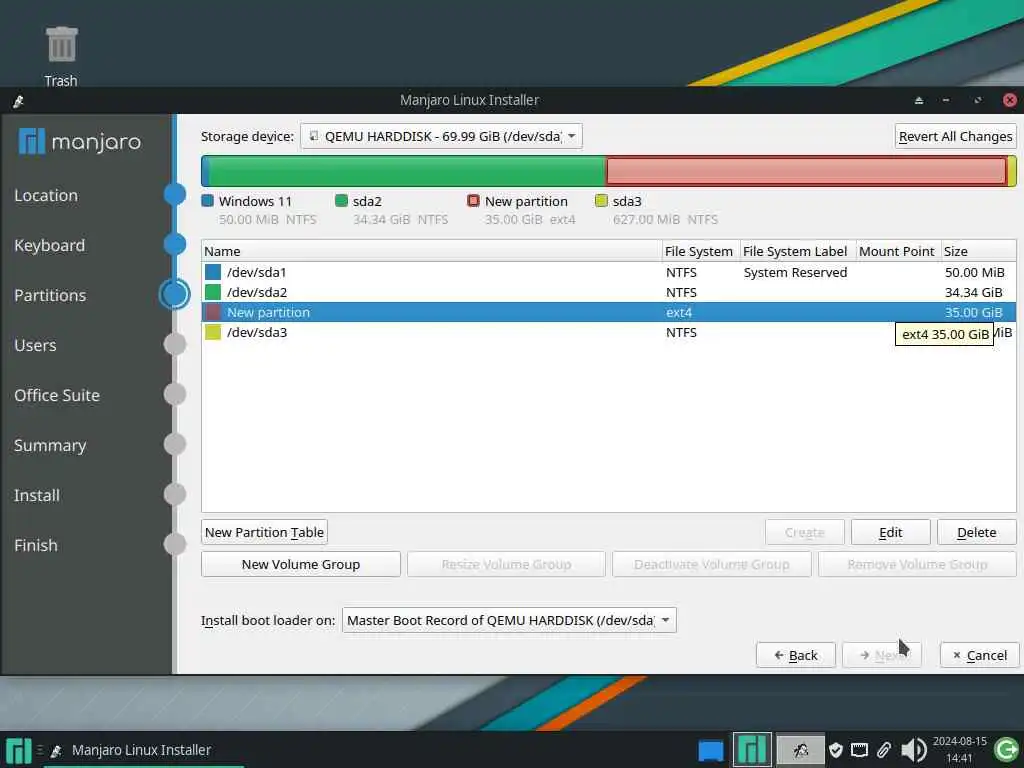Open the shield security tray icon
Screen dimensions: 1024x768
(835, 750)
